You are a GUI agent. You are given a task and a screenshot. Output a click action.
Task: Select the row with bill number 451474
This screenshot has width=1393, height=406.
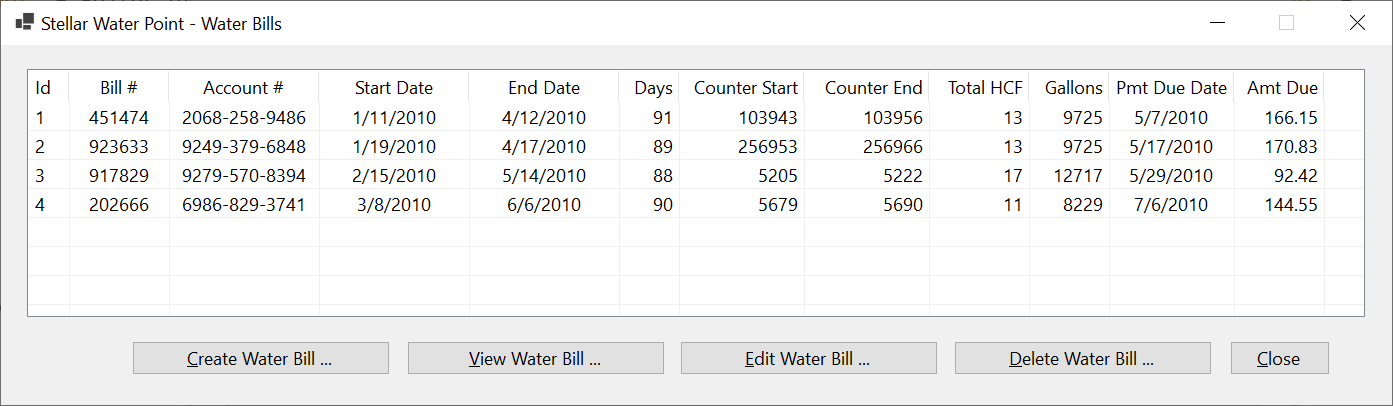coord(676,118)
